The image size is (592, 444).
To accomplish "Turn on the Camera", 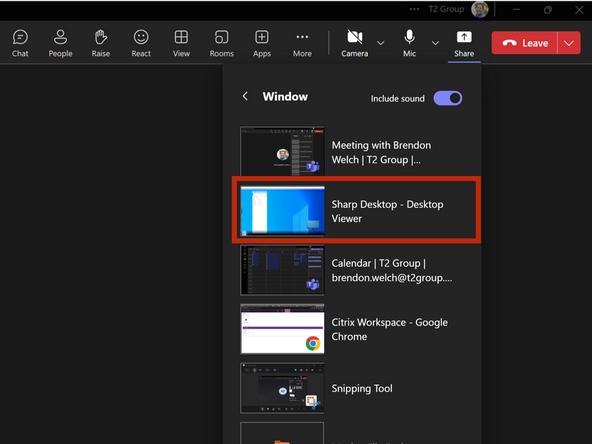I will coord(355,43).
